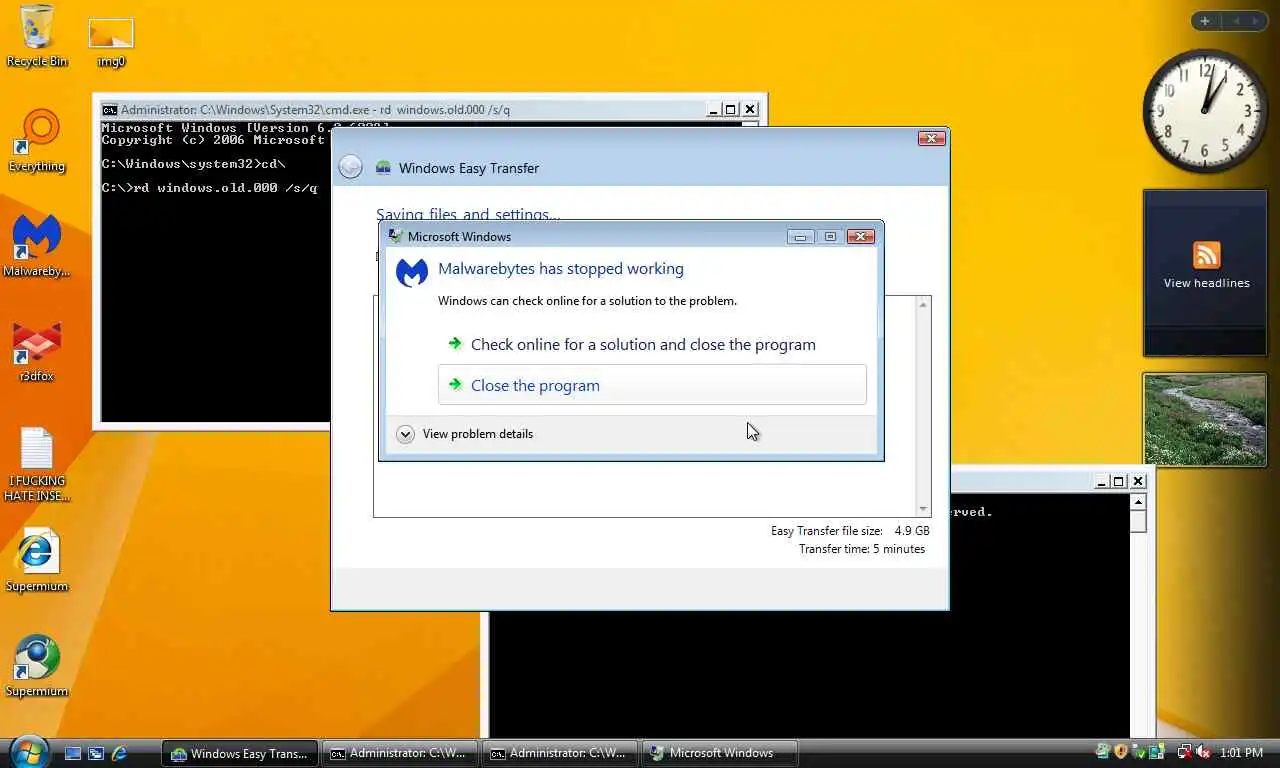Click the Microsoft Windows dialog title bar icon
The image size is (1280, 768).
coord(395,237)
